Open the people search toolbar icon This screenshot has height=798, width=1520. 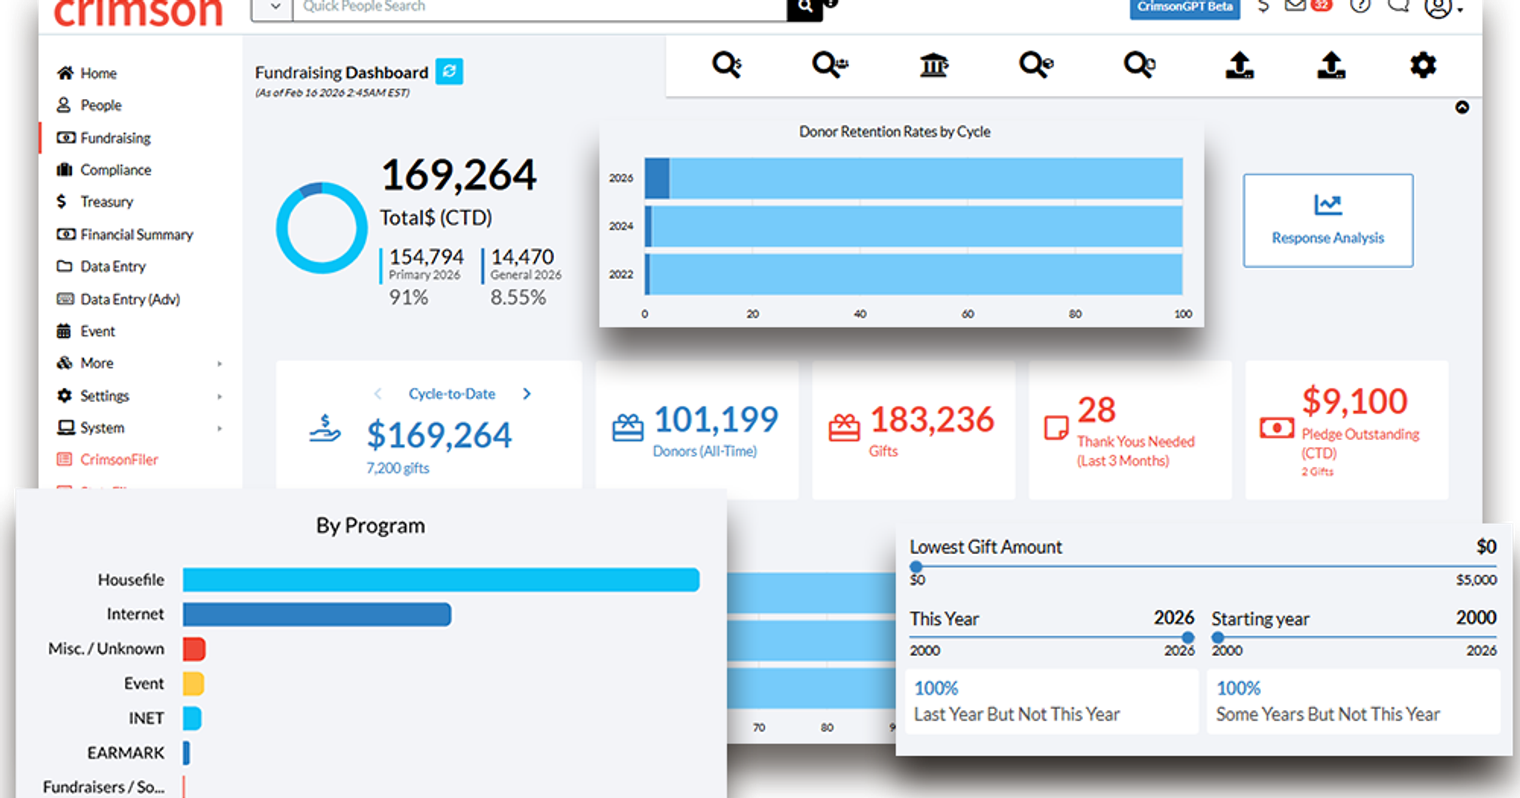830,65
